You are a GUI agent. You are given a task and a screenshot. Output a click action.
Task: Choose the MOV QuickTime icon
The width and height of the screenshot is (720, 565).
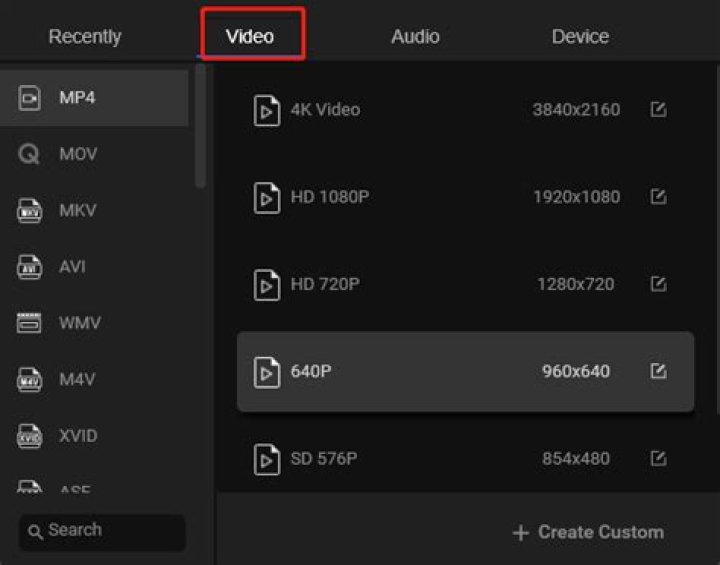coord(29,154)
